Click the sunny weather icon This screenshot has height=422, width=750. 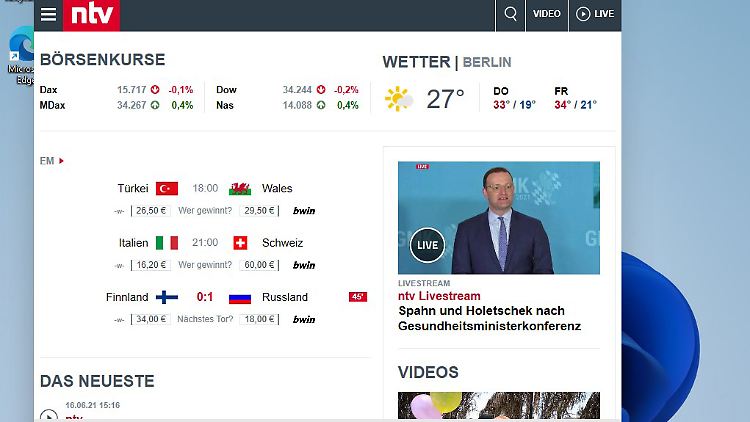tap(398, 98)
